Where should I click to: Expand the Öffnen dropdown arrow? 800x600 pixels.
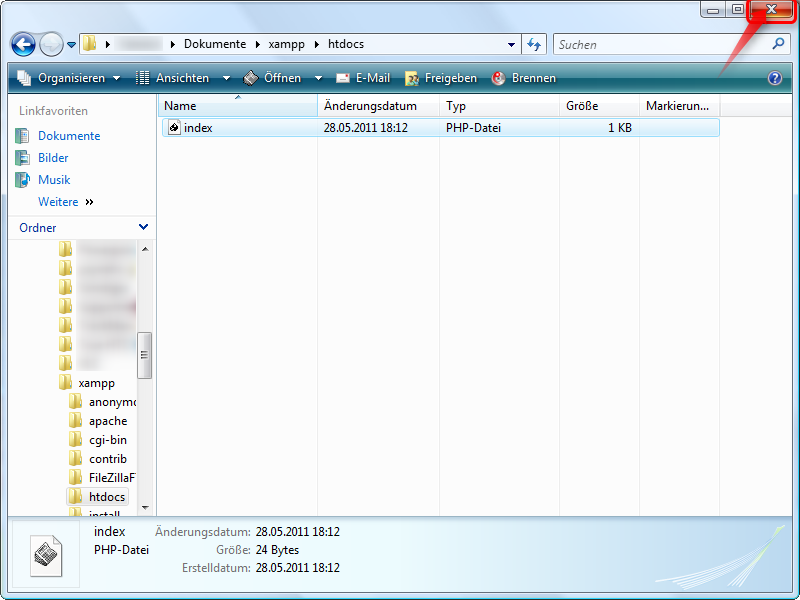(x=318, y=78)
